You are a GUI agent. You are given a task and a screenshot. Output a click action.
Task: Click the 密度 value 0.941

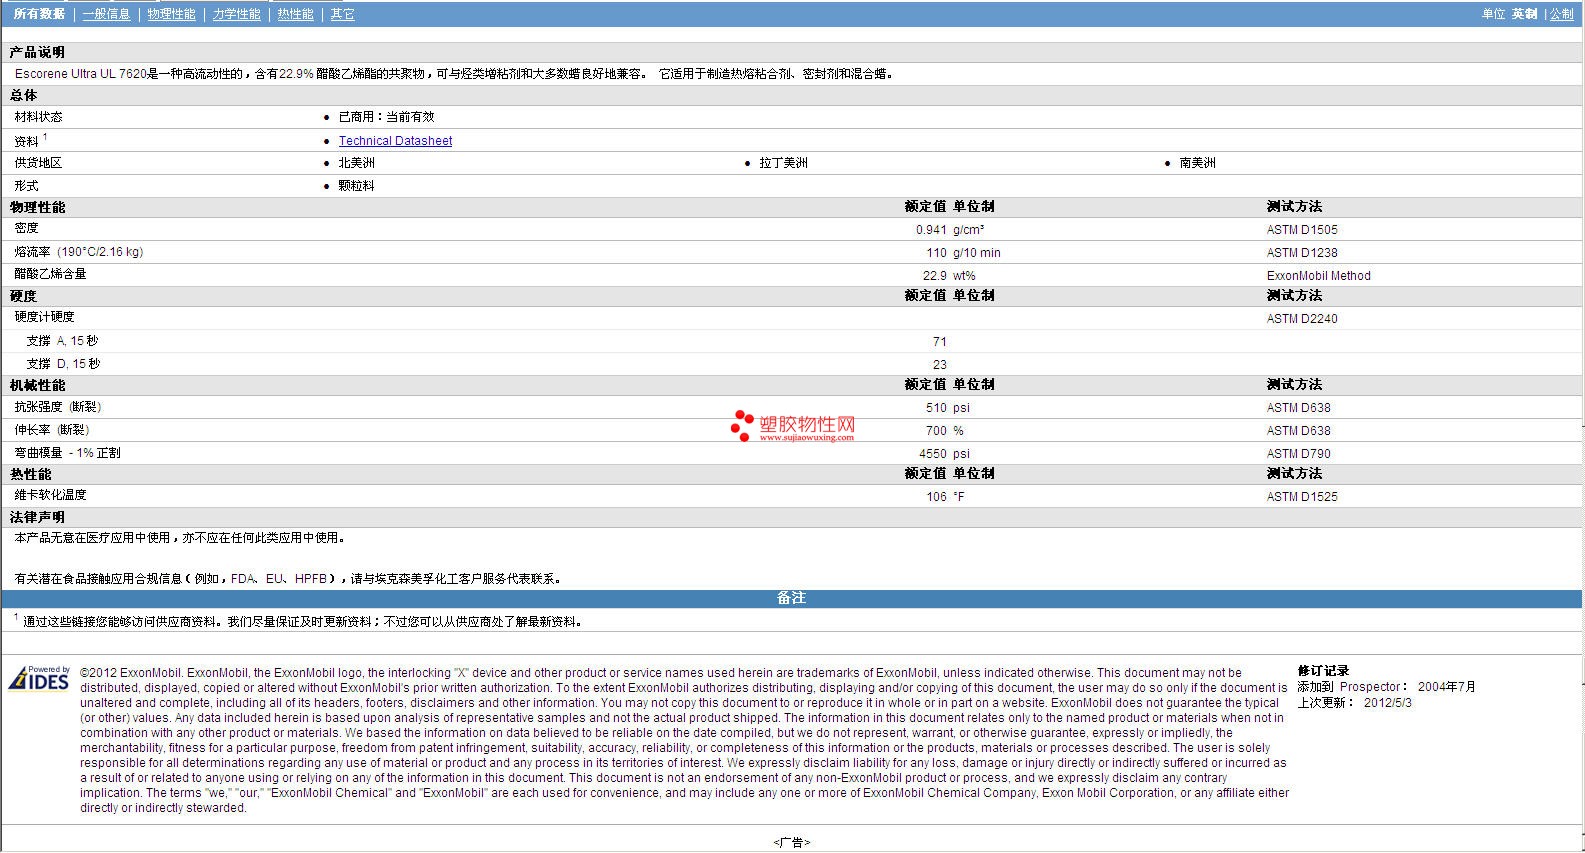tap(930, 230)
